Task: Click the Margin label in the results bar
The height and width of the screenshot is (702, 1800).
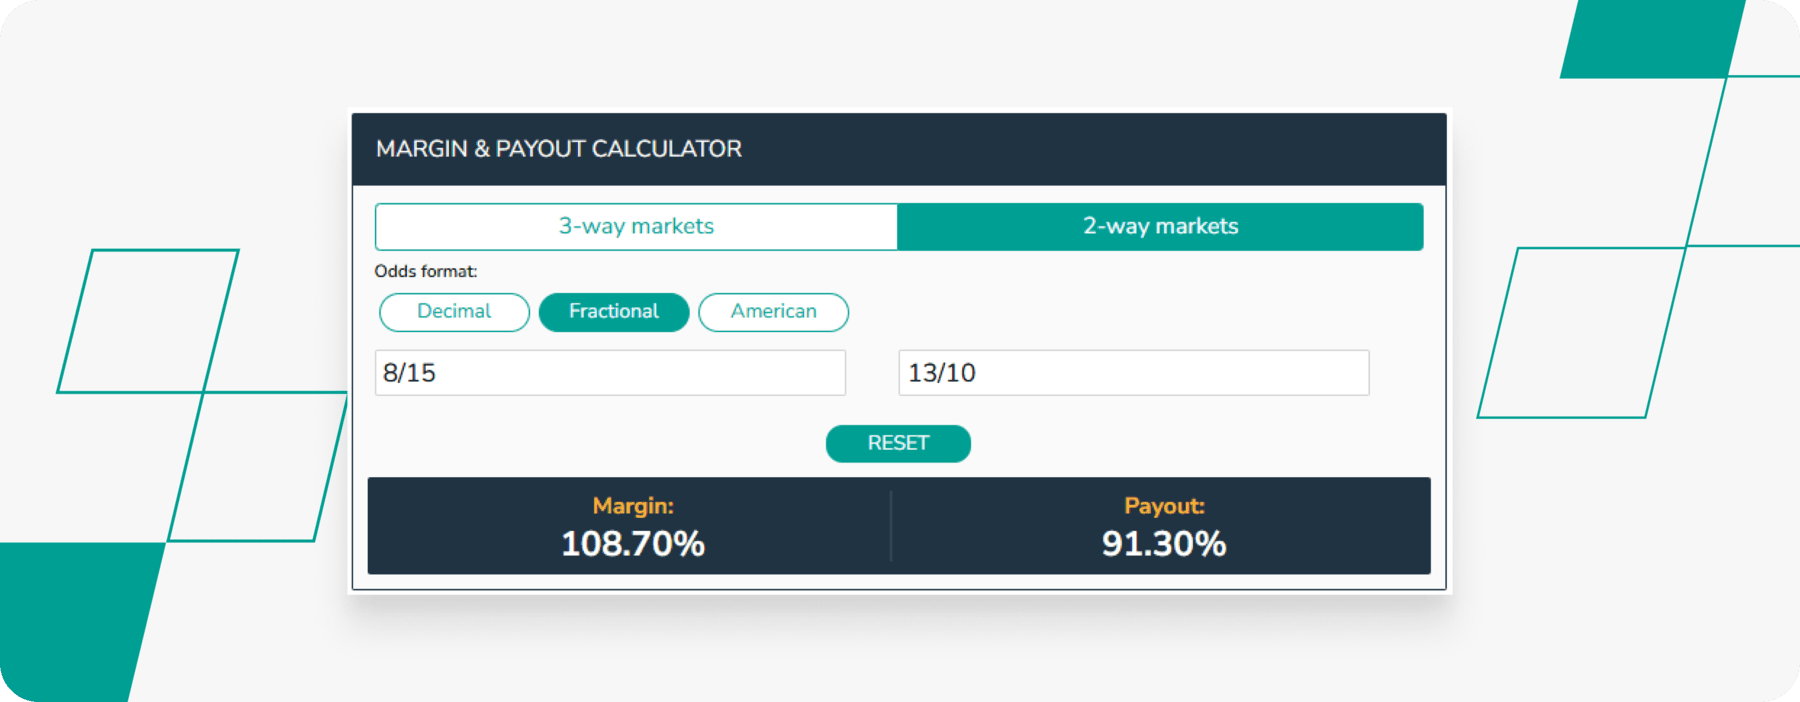Action: click(x=633, y=506)
